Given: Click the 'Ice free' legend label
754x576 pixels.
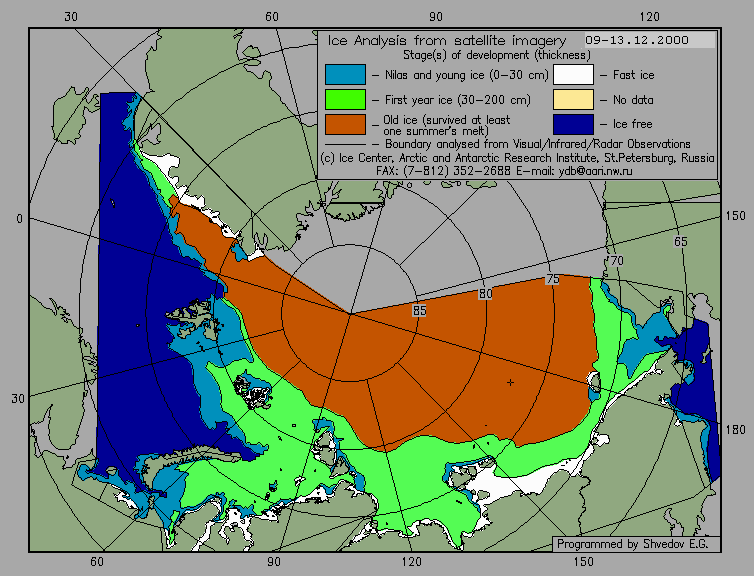Looking at the screenshot, I should (632, 124).
